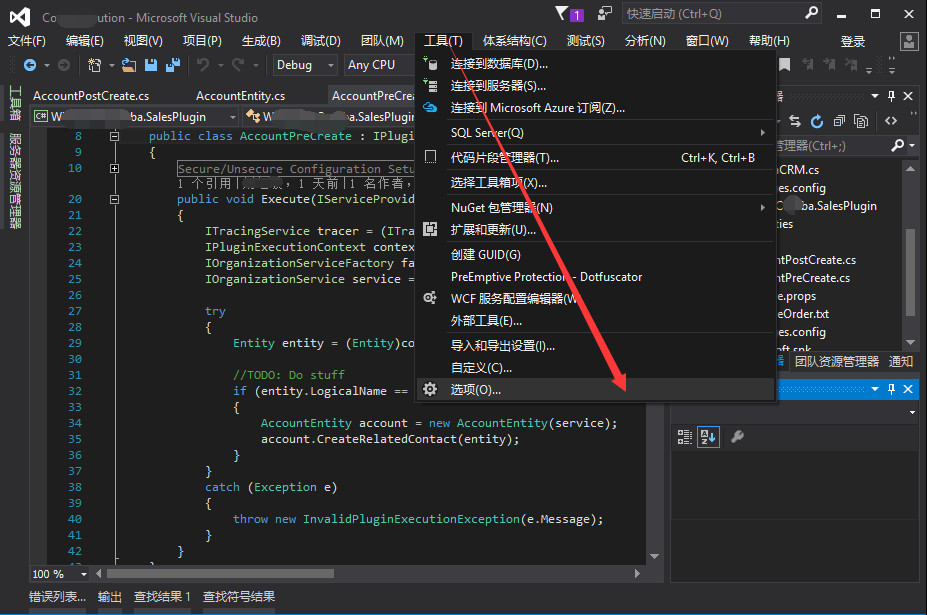Click the categorized view icon in Properties
This screenshot has height=615, width=927.
[685, 437]
